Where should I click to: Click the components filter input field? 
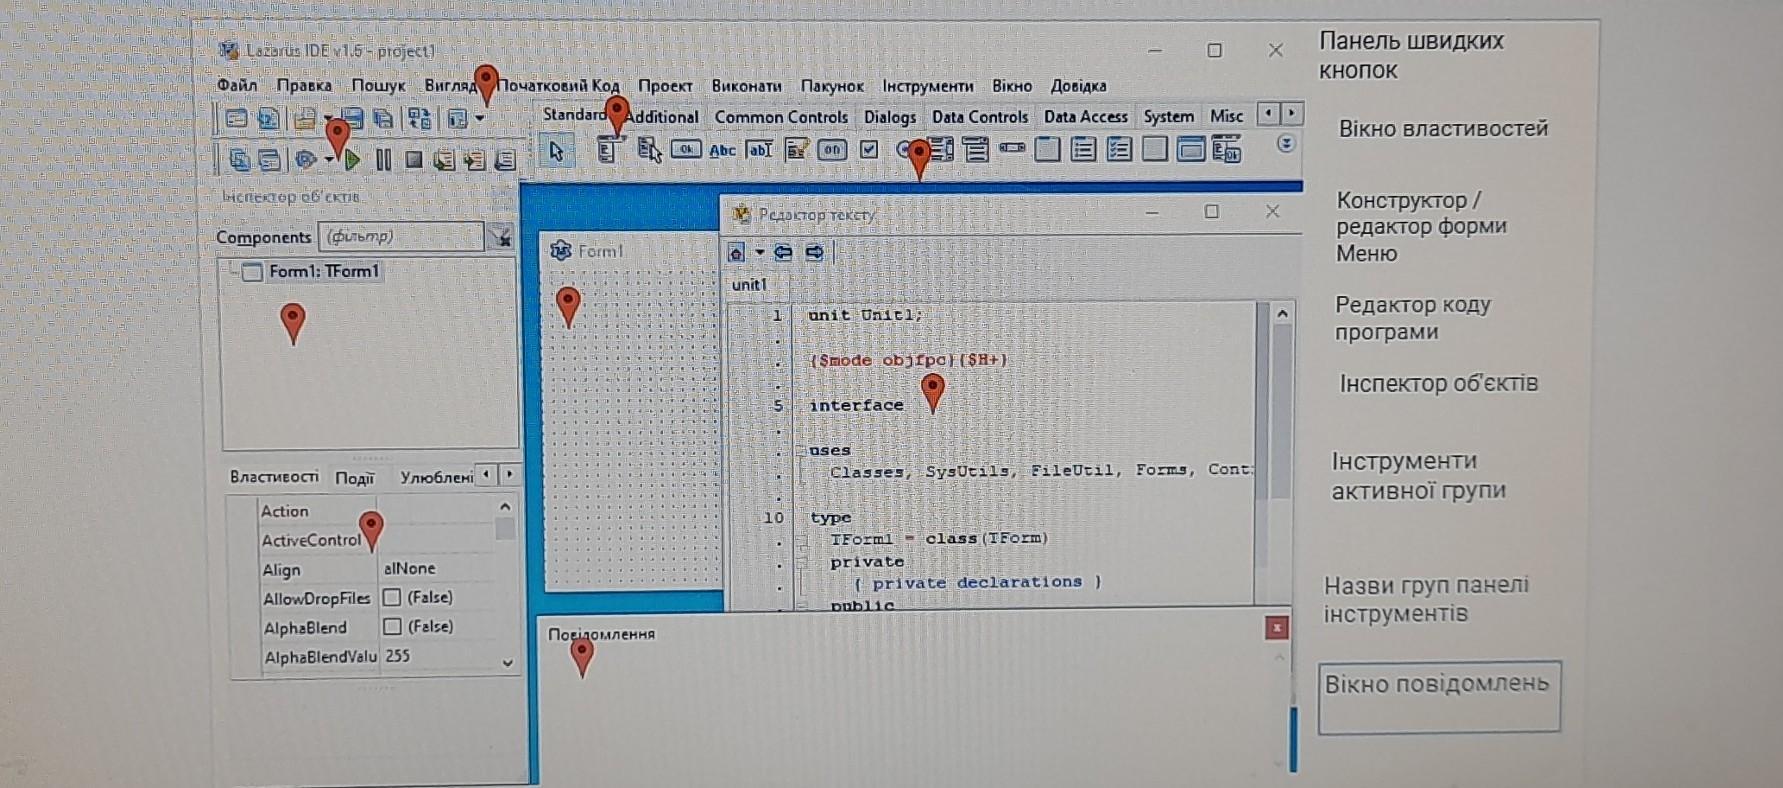pos(401,236)
